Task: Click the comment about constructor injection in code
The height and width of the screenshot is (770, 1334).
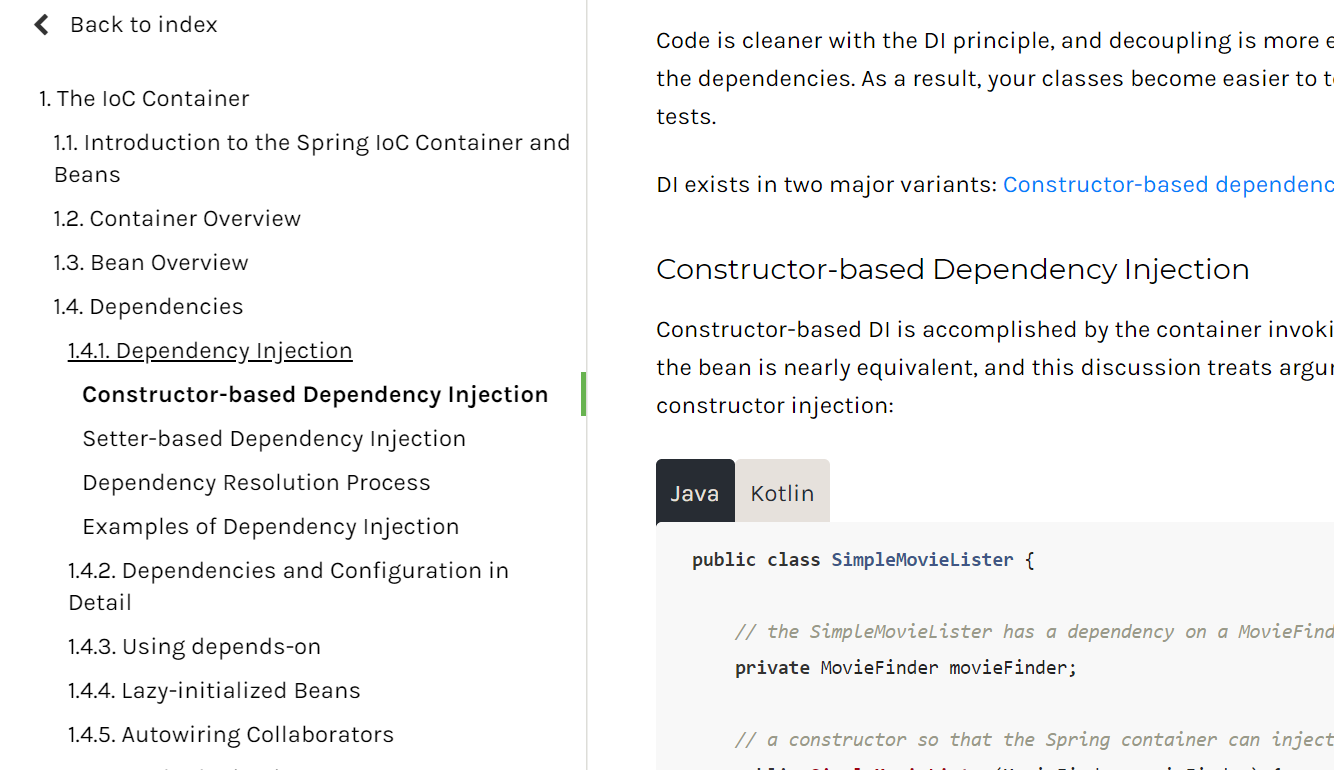Action: tap(1034, 740)
